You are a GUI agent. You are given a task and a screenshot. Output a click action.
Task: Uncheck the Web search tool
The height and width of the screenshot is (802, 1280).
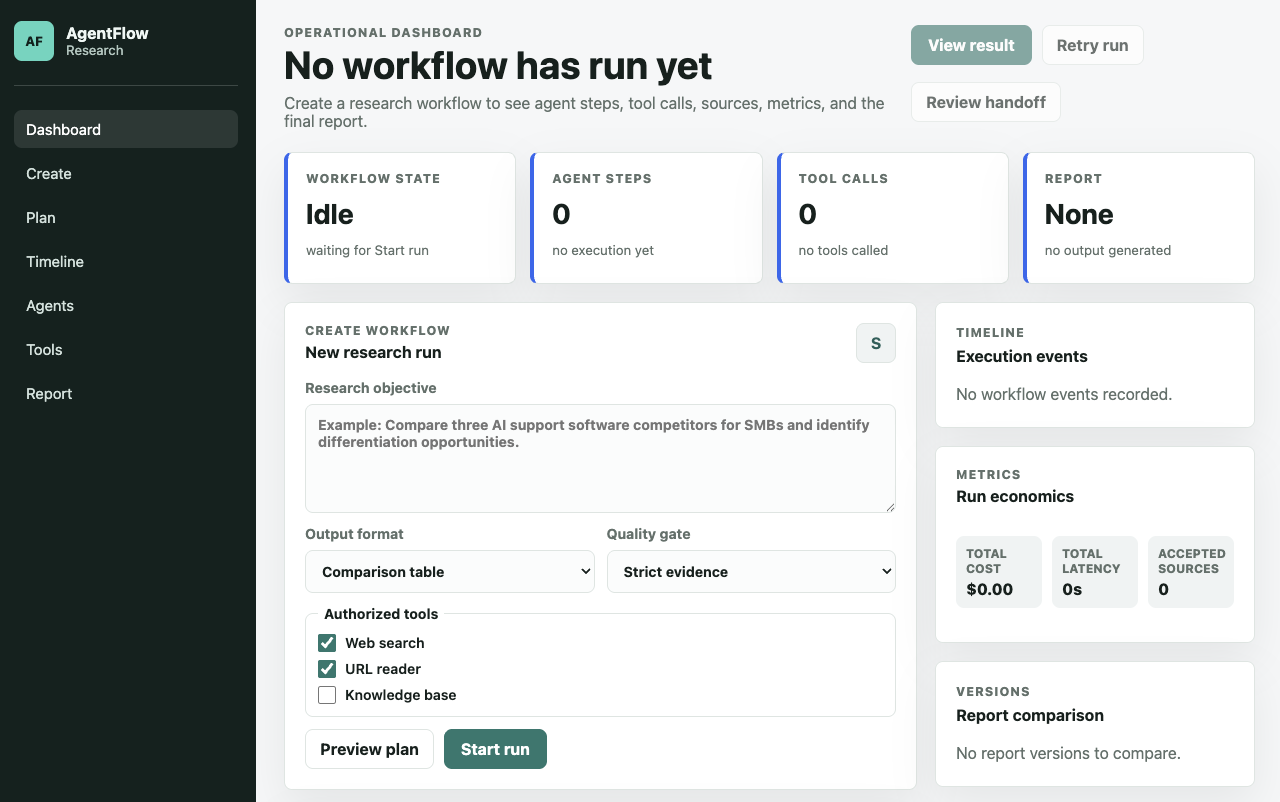pos(327,643)
